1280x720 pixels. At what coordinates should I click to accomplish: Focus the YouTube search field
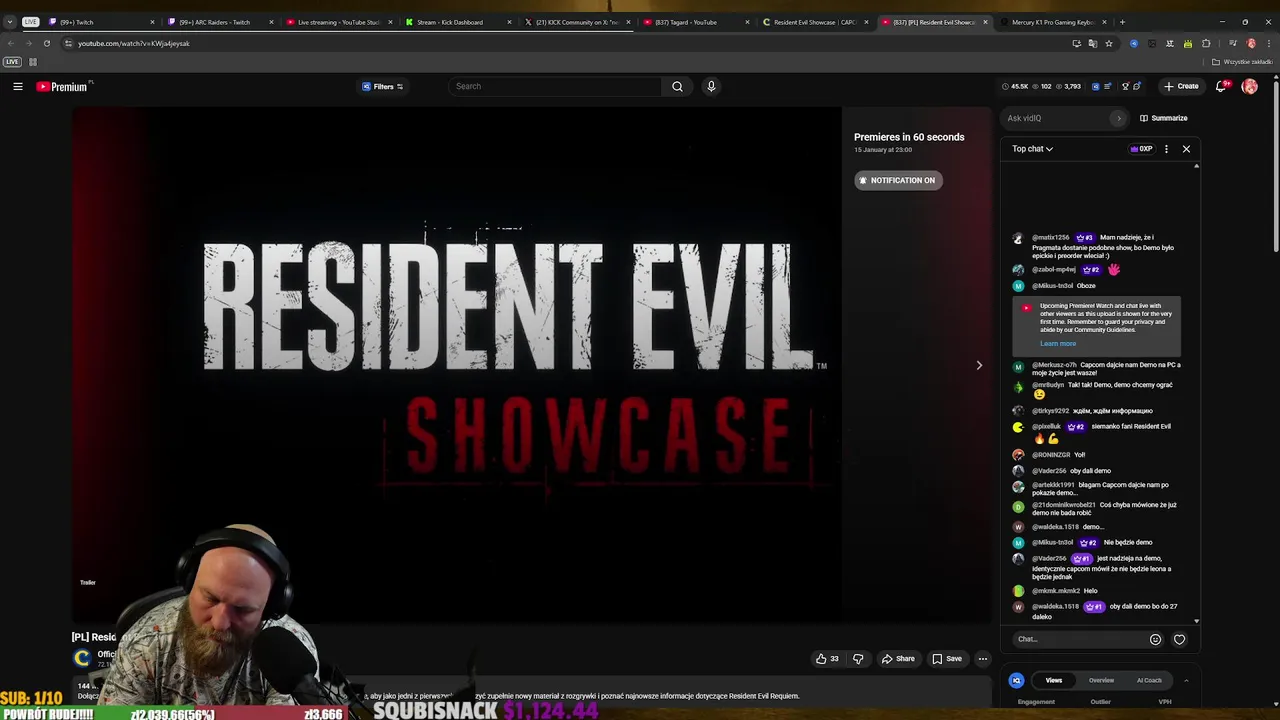pyautogui.click(x=555, y=86)
